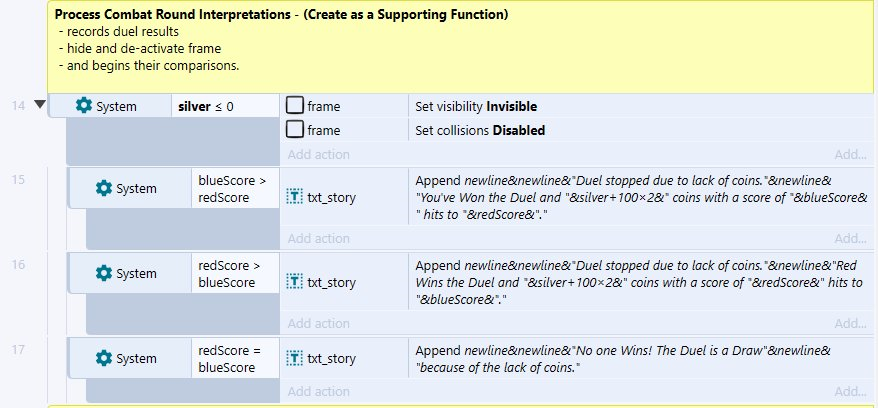
Task: Click Add action under the frame actions
Action: [319, 154]
